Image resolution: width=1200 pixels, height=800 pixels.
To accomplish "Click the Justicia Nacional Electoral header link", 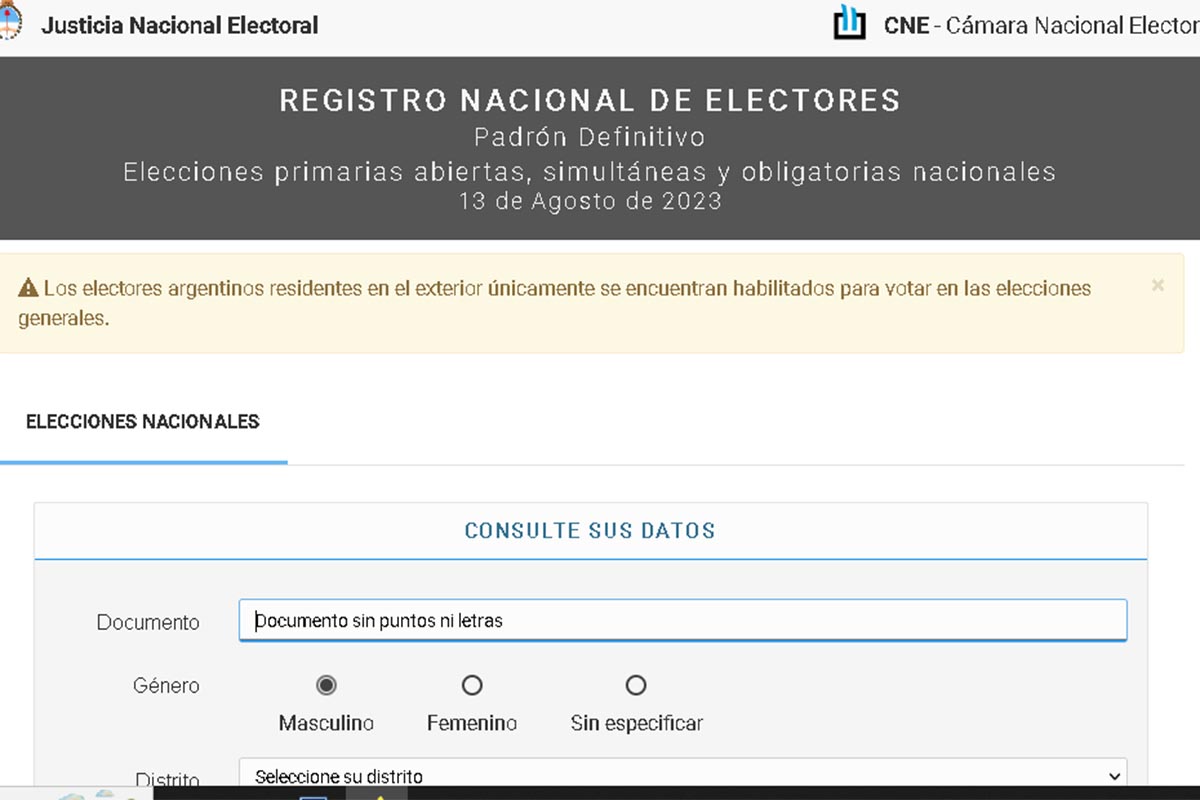I will [x=180, y=25].
